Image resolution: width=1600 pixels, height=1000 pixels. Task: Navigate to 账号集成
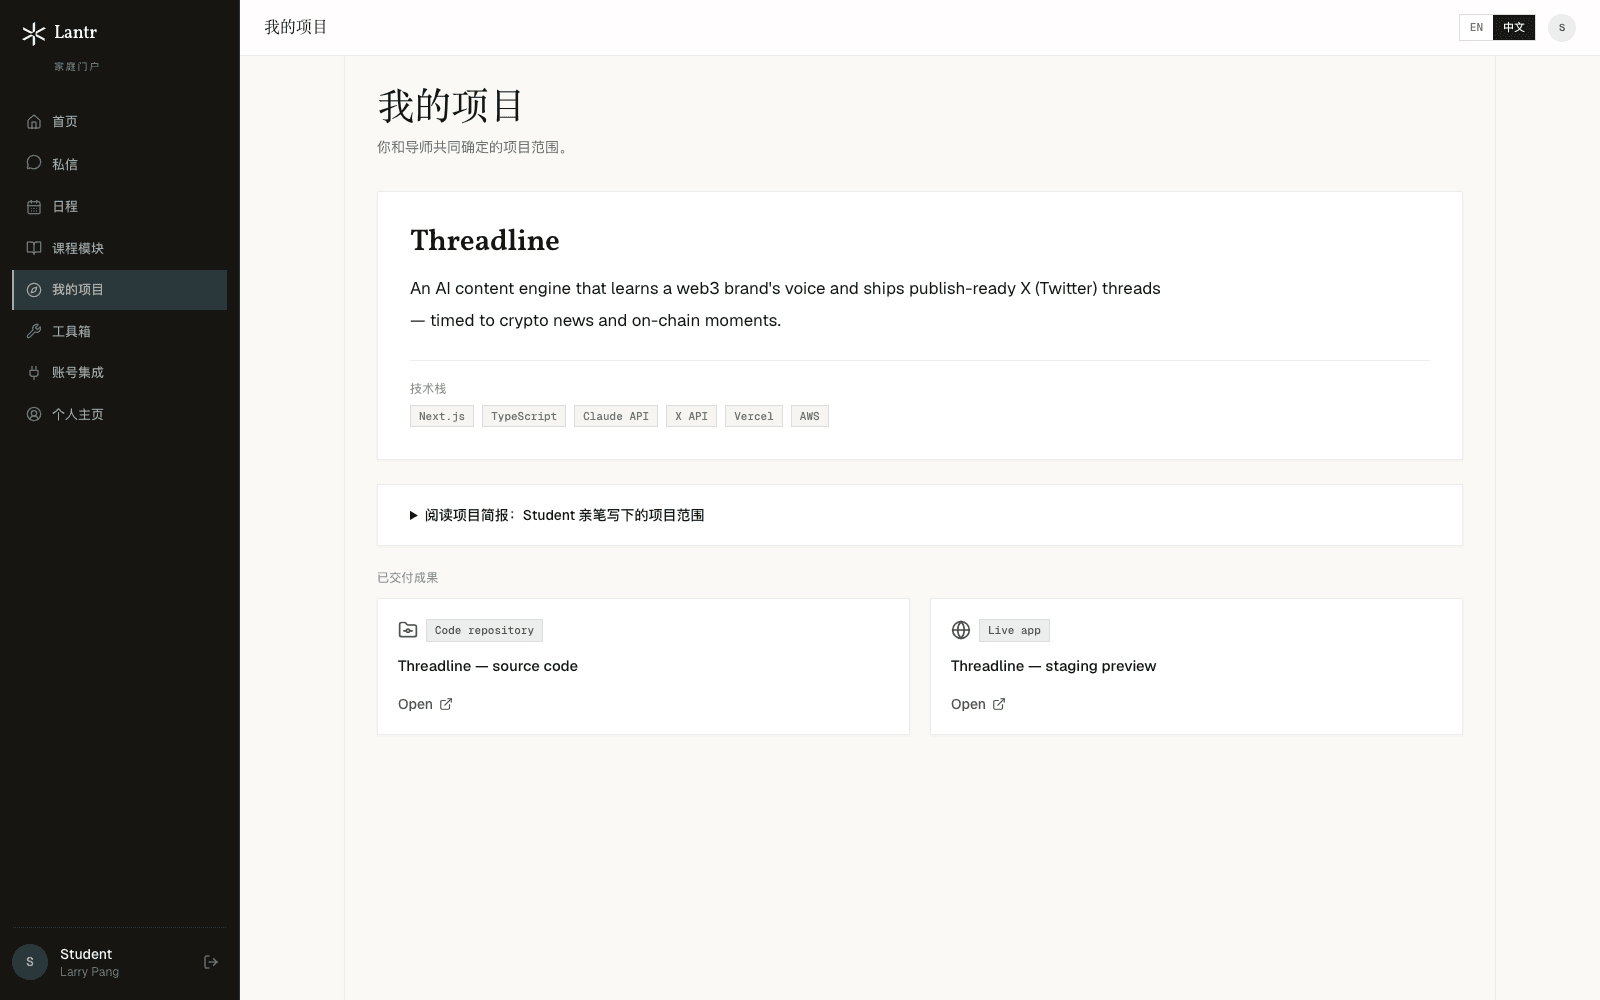pyautogui.click(x=119, y=372)
